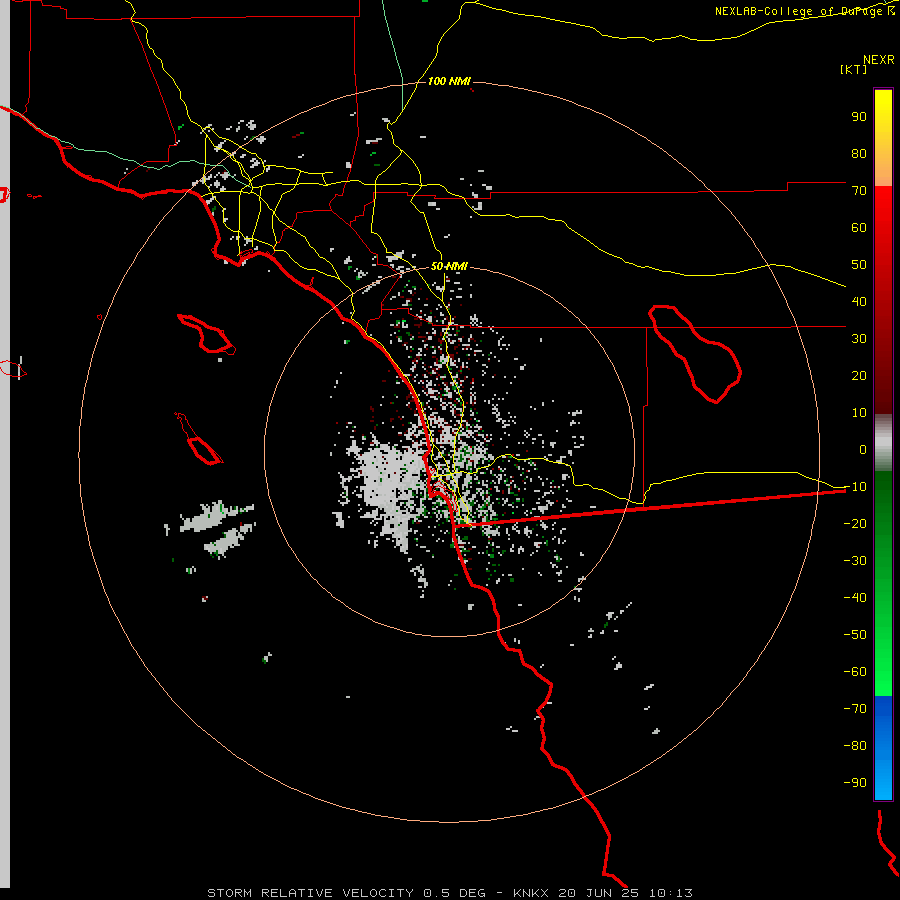Click the NEXLAB-College of DuPage credit text
The height and width of the screenshot is (900, 900).
[x=805, y=11]
